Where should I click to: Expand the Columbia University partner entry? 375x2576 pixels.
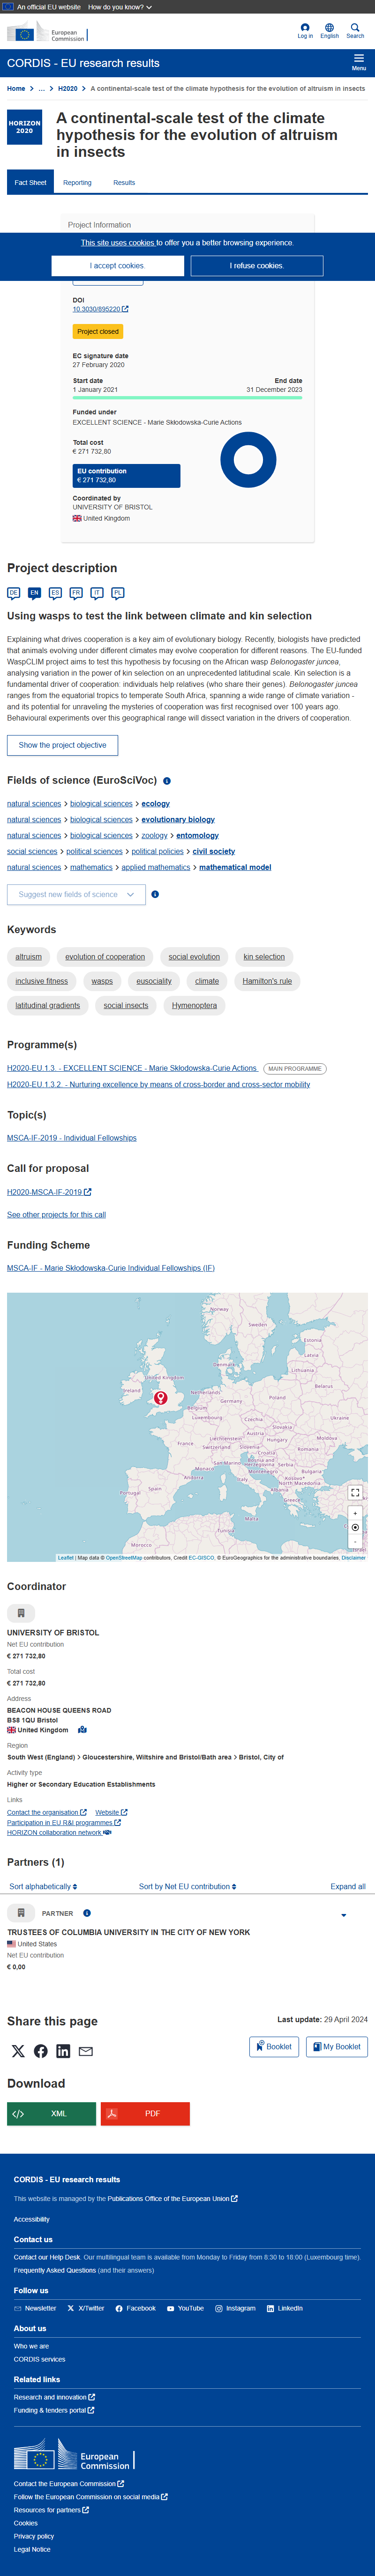(x=344, y=1915)
